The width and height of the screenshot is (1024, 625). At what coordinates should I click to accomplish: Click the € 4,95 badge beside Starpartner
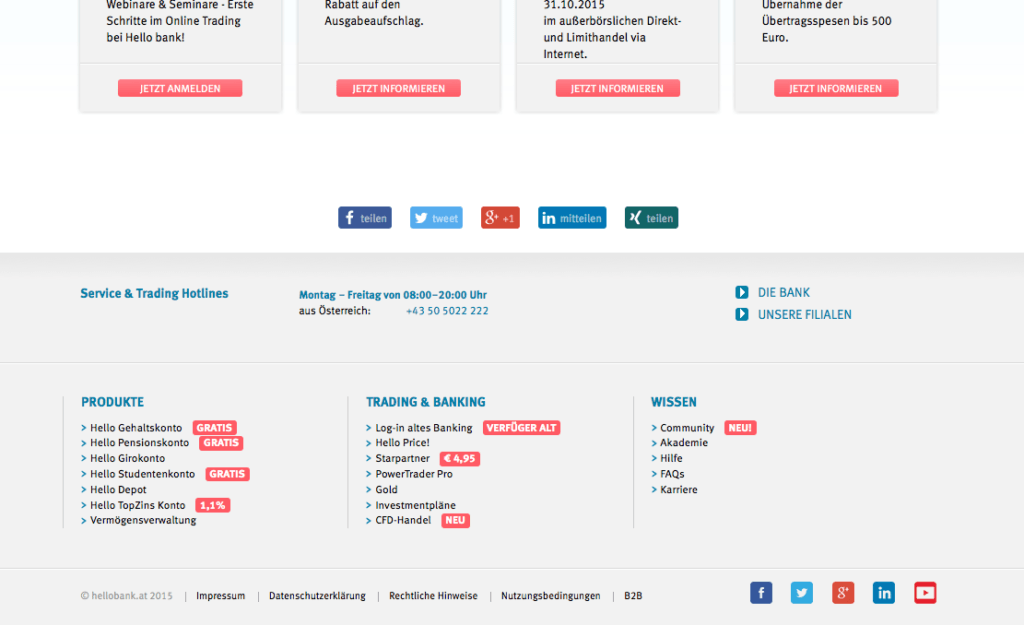point(460,458)
